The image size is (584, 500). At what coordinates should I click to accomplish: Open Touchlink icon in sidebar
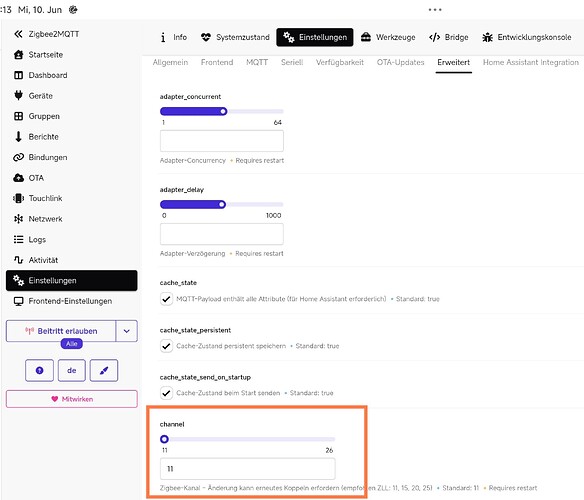pyautogui.click(x=18, y=198)
